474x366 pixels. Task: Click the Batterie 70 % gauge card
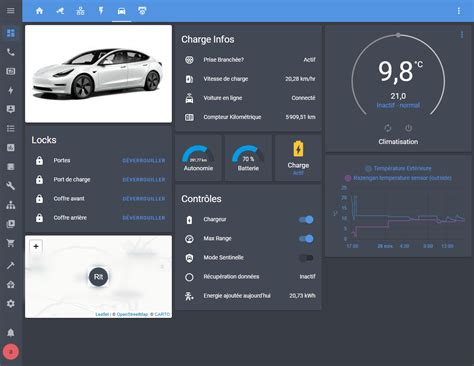pyautogui.click(x=248, y=158)
